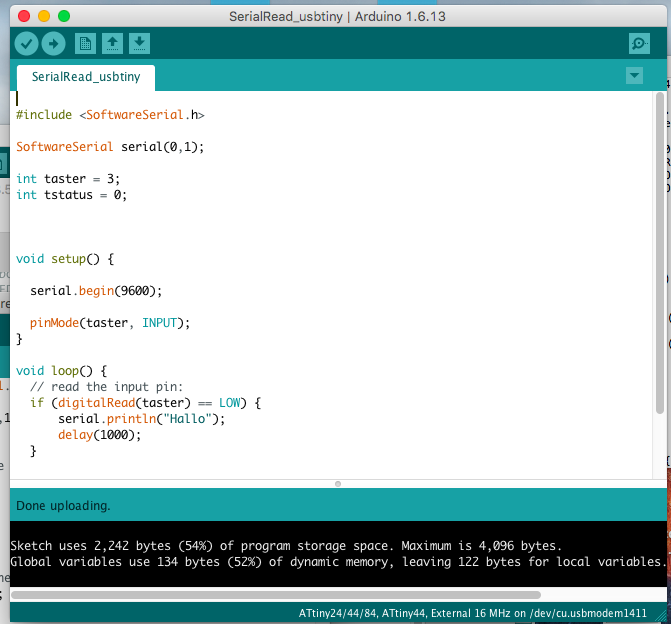Viewport: 671px width, 624px height.
Task: Click the horizontal scrollbar of the console
Action: (276, 595)
